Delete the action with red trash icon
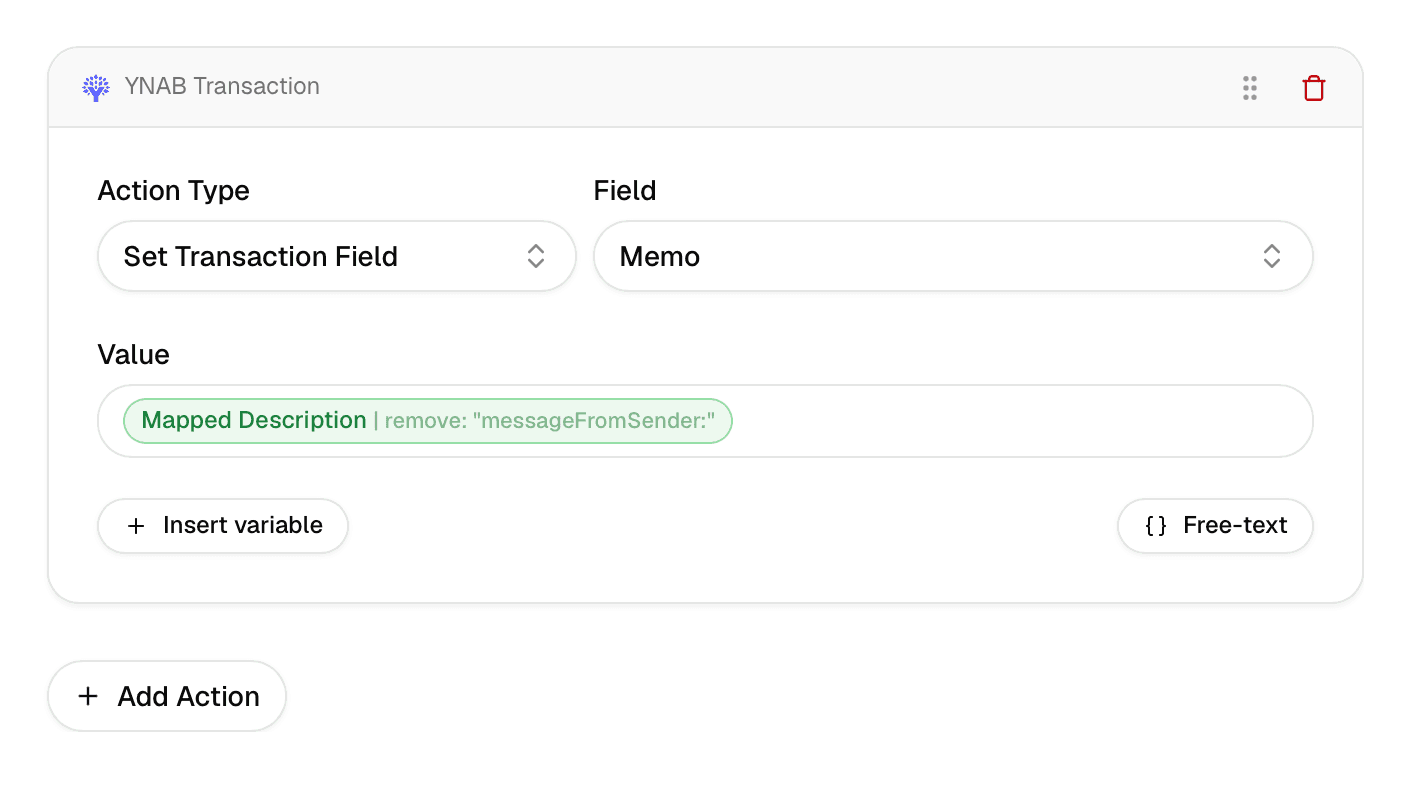 click(1313, 88)
